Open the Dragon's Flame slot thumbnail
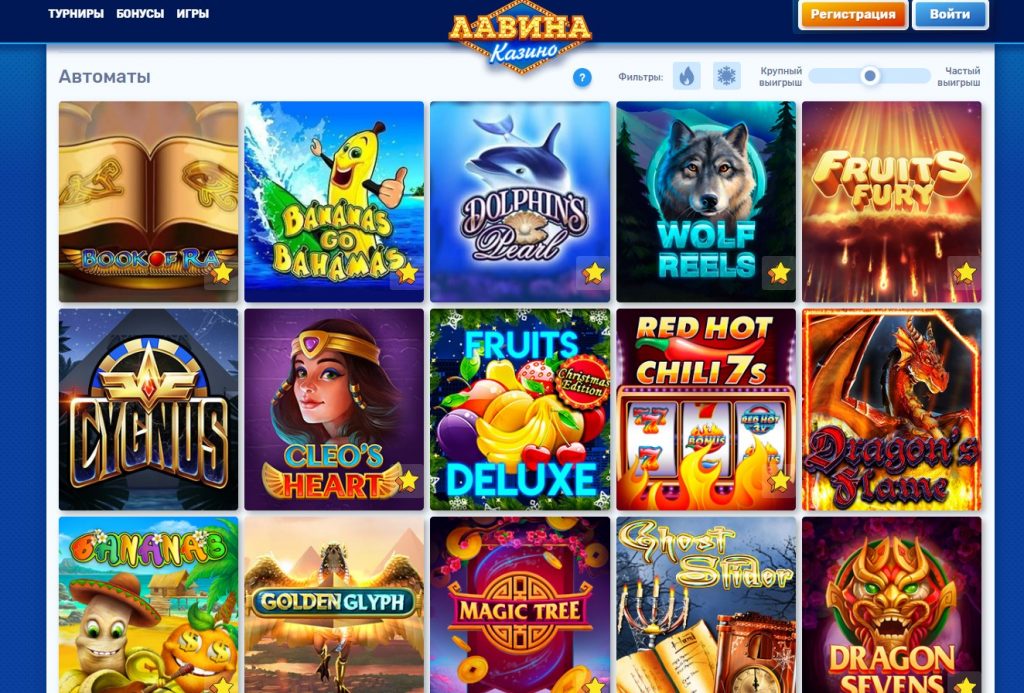 click(x=891, y=410)
